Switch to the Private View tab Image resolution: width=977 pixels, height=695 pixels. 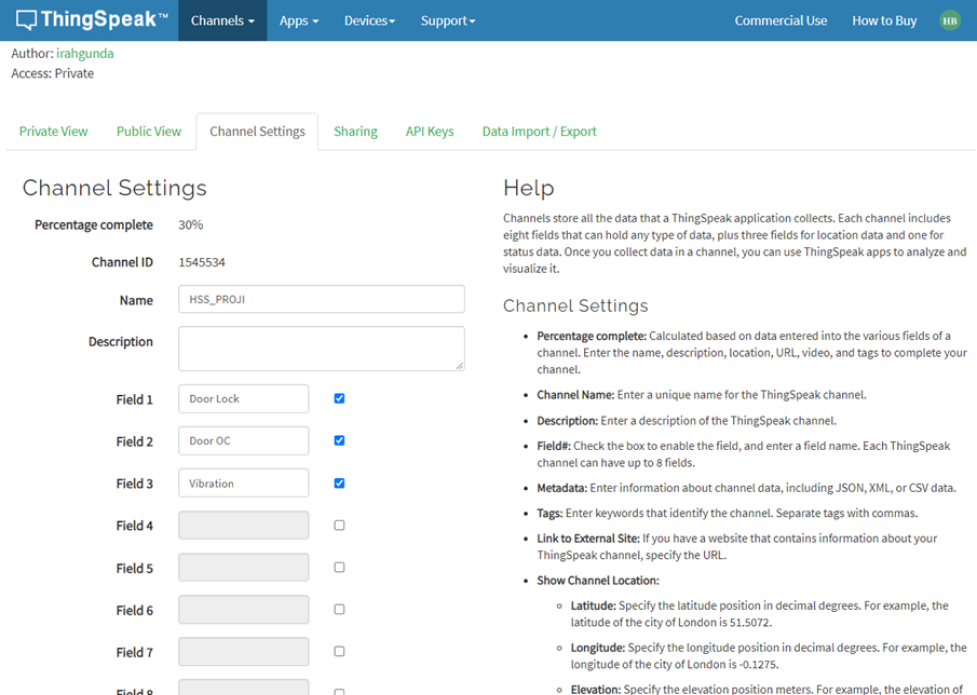[54, 132]
